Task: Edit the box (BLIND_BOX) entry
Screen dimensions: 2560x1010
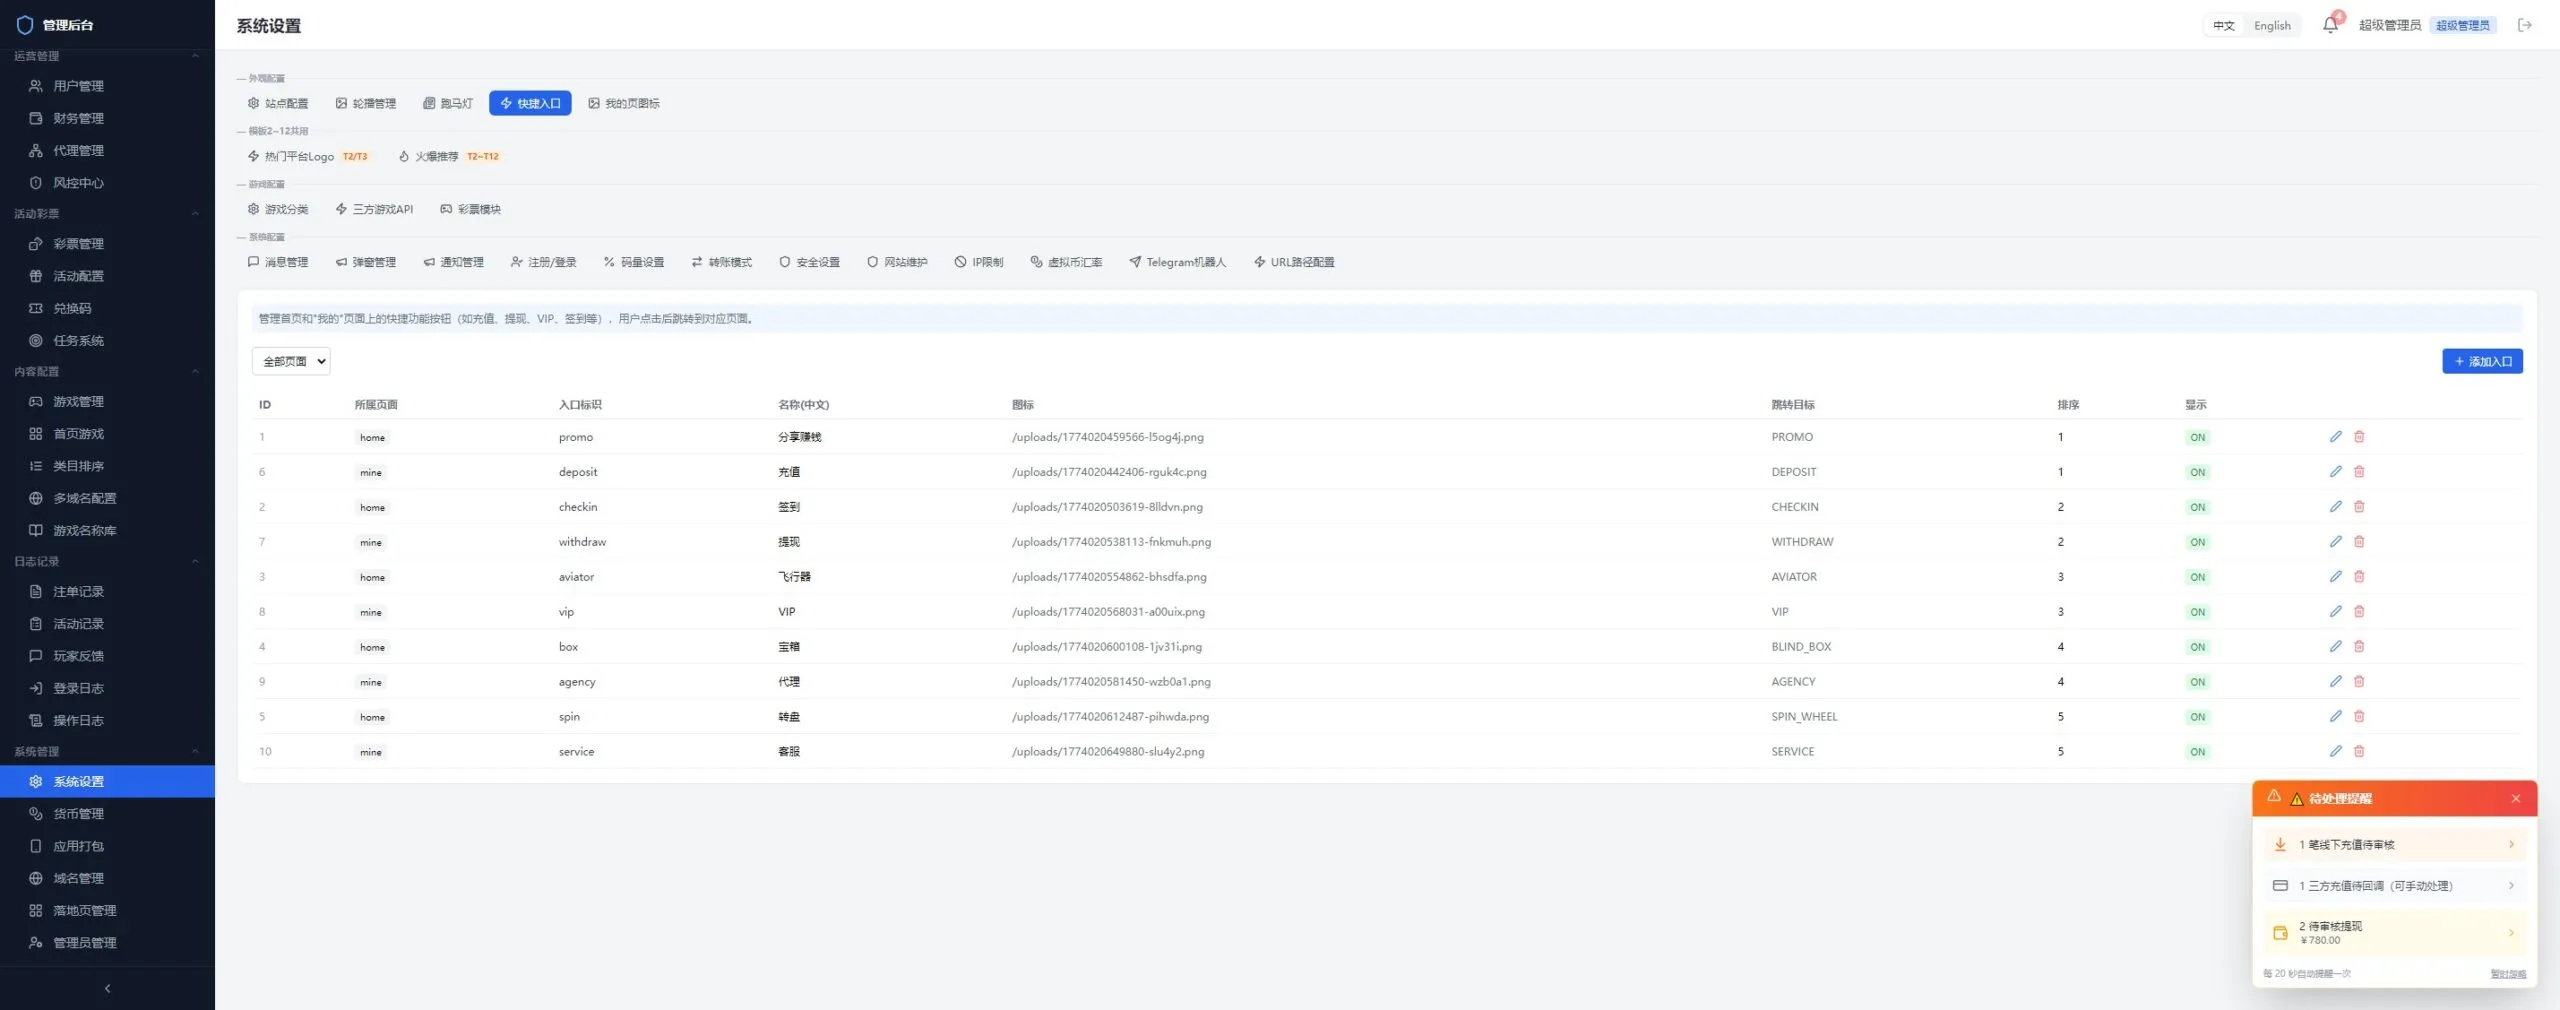Action: [x=2335, y=647]
